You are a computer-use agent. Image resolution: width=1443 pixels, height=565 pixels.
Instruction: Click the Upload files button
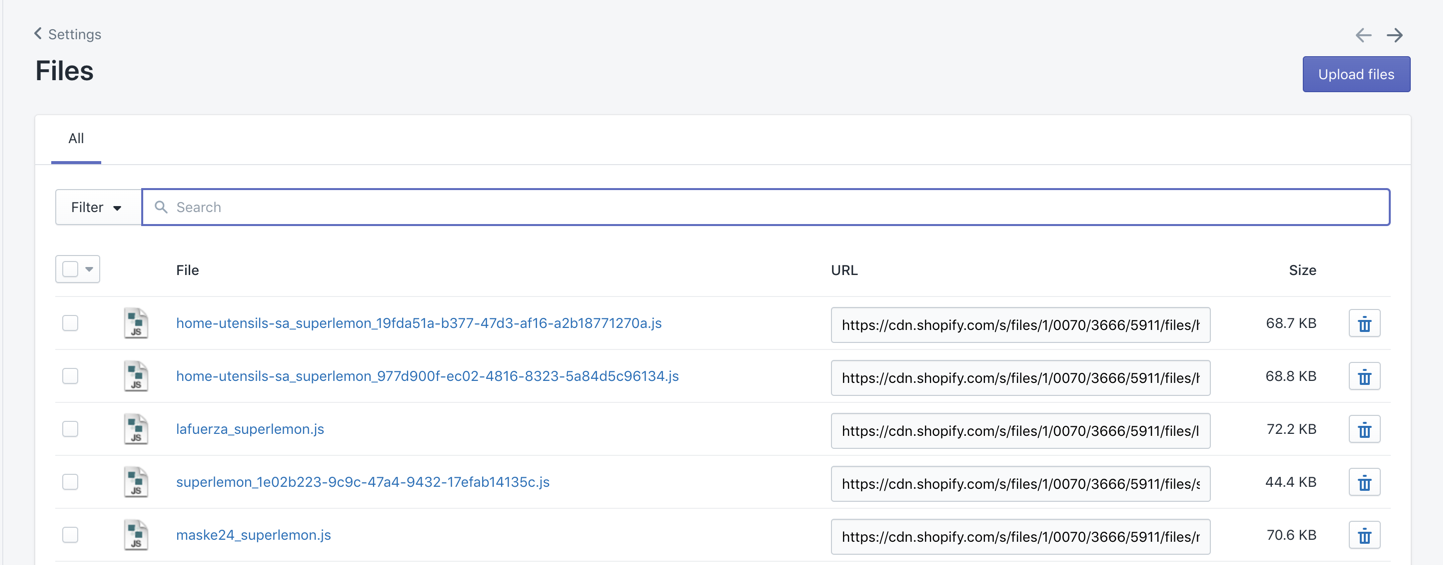pos(1356,74)
